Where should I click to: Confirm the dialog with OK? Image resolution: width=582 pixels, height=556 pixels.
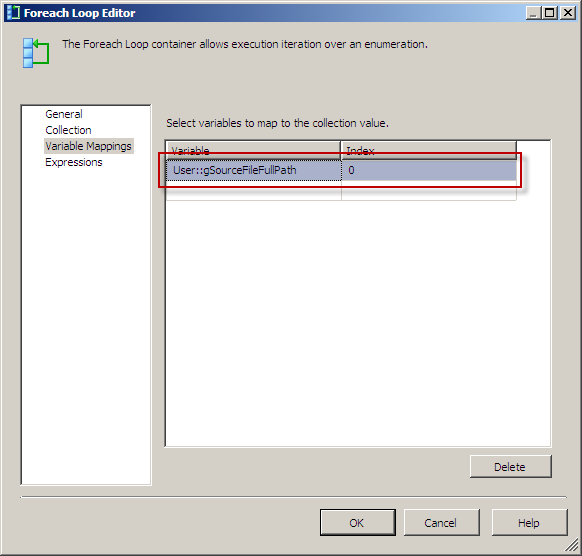point(358,523)
